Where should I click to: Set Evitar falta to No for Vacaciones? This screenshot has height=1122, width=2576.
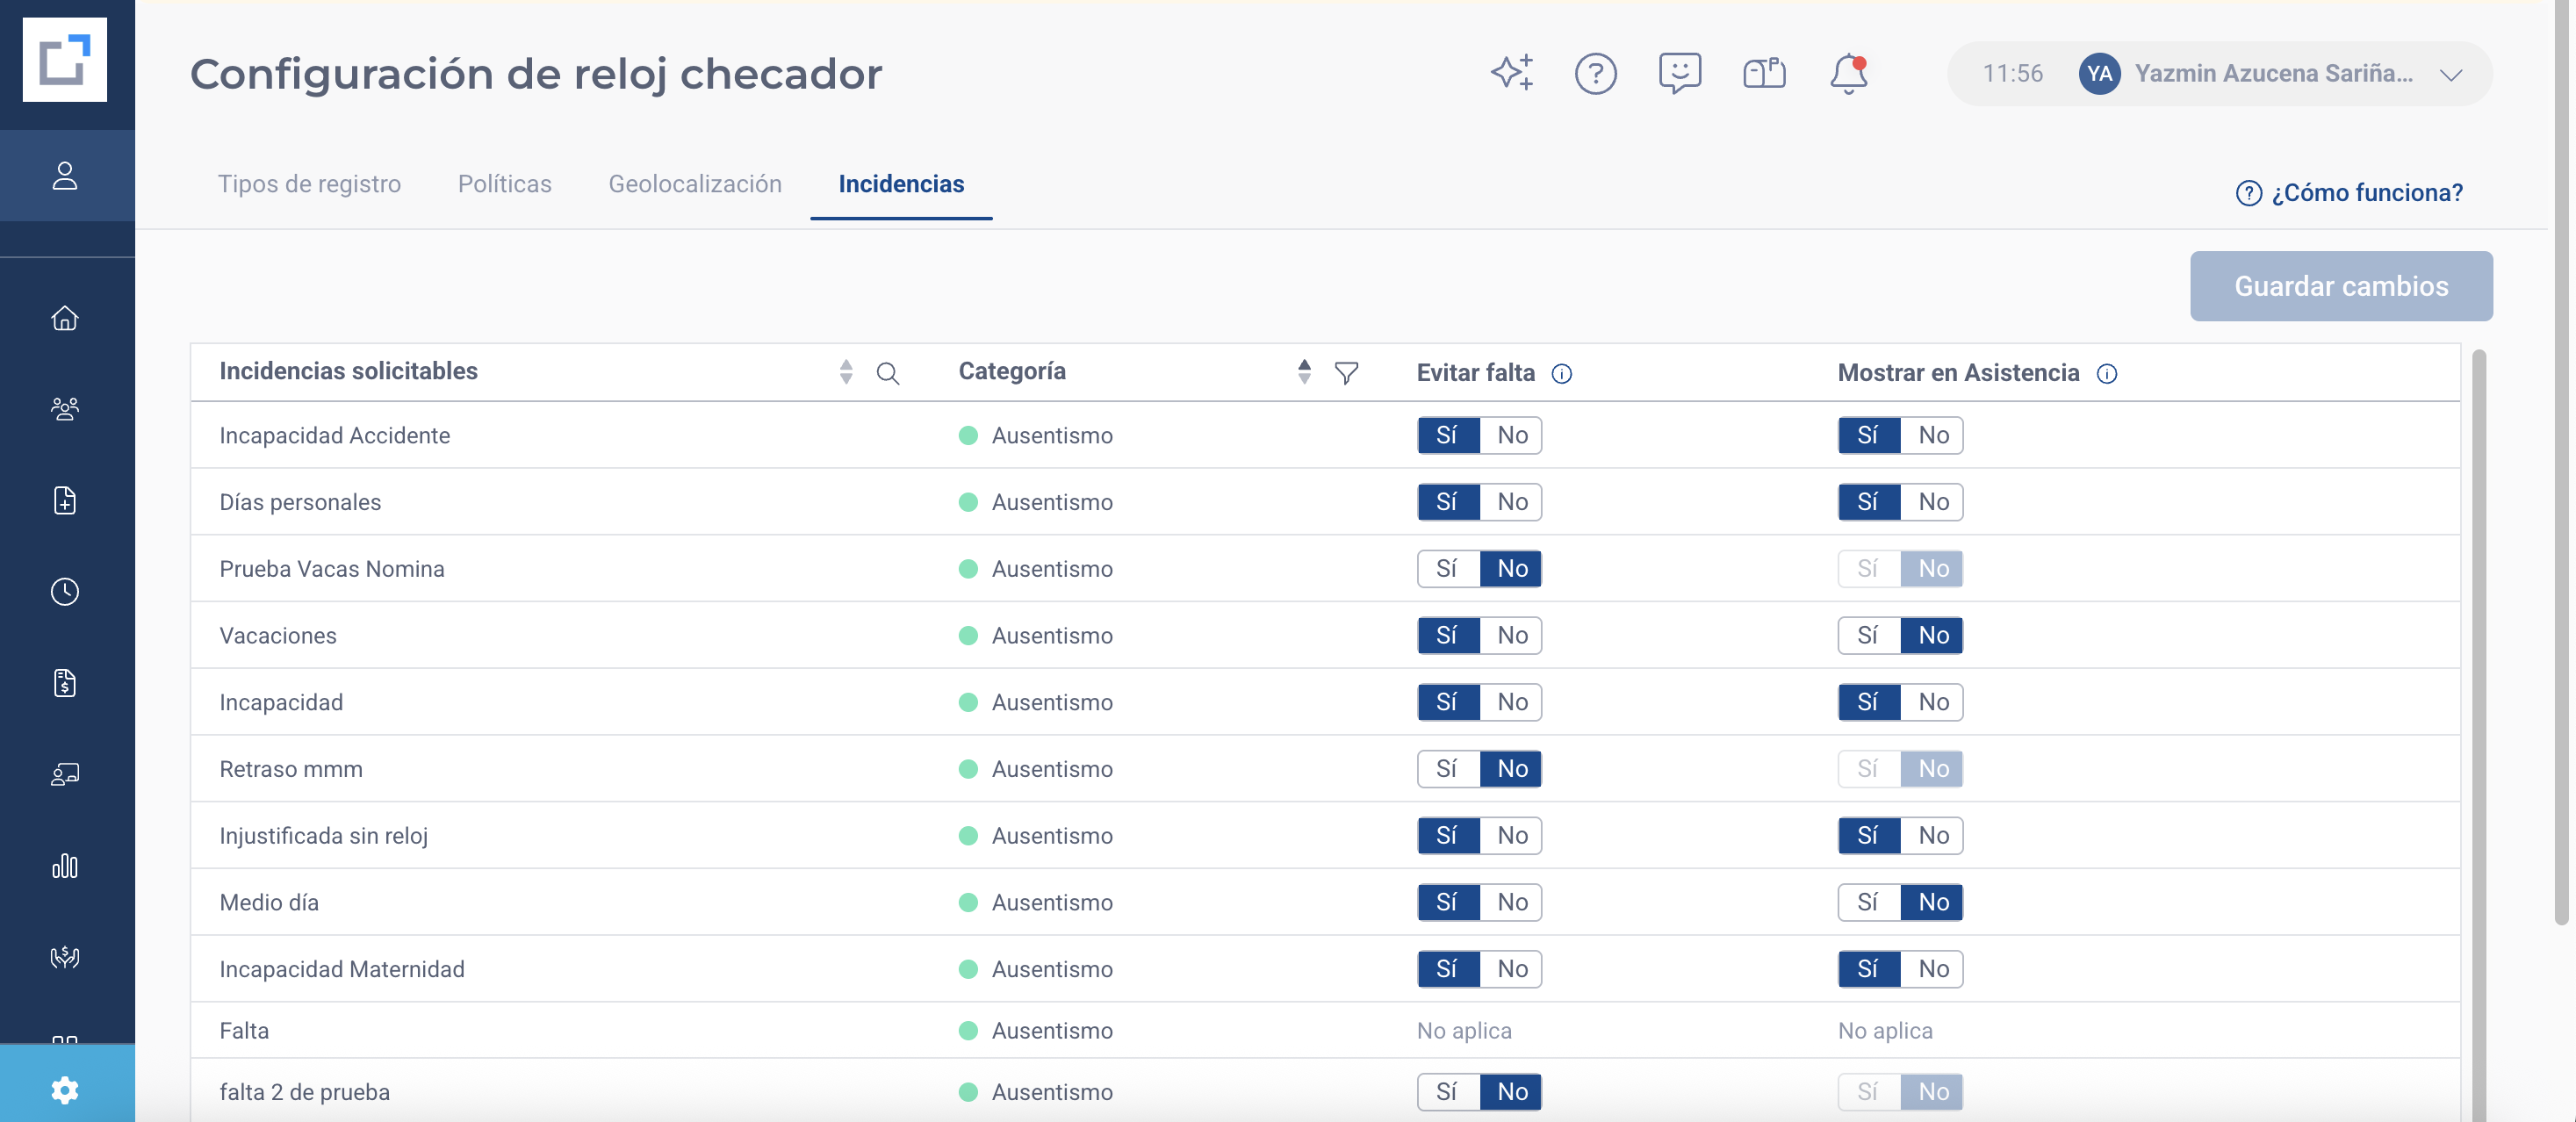1511,635
